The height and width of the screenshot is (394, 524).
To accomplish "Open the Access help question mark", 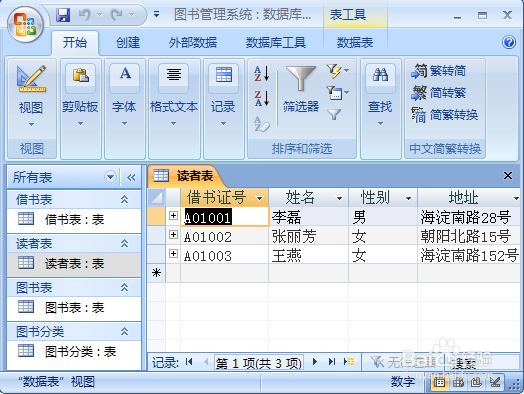I will pos(509,42).
